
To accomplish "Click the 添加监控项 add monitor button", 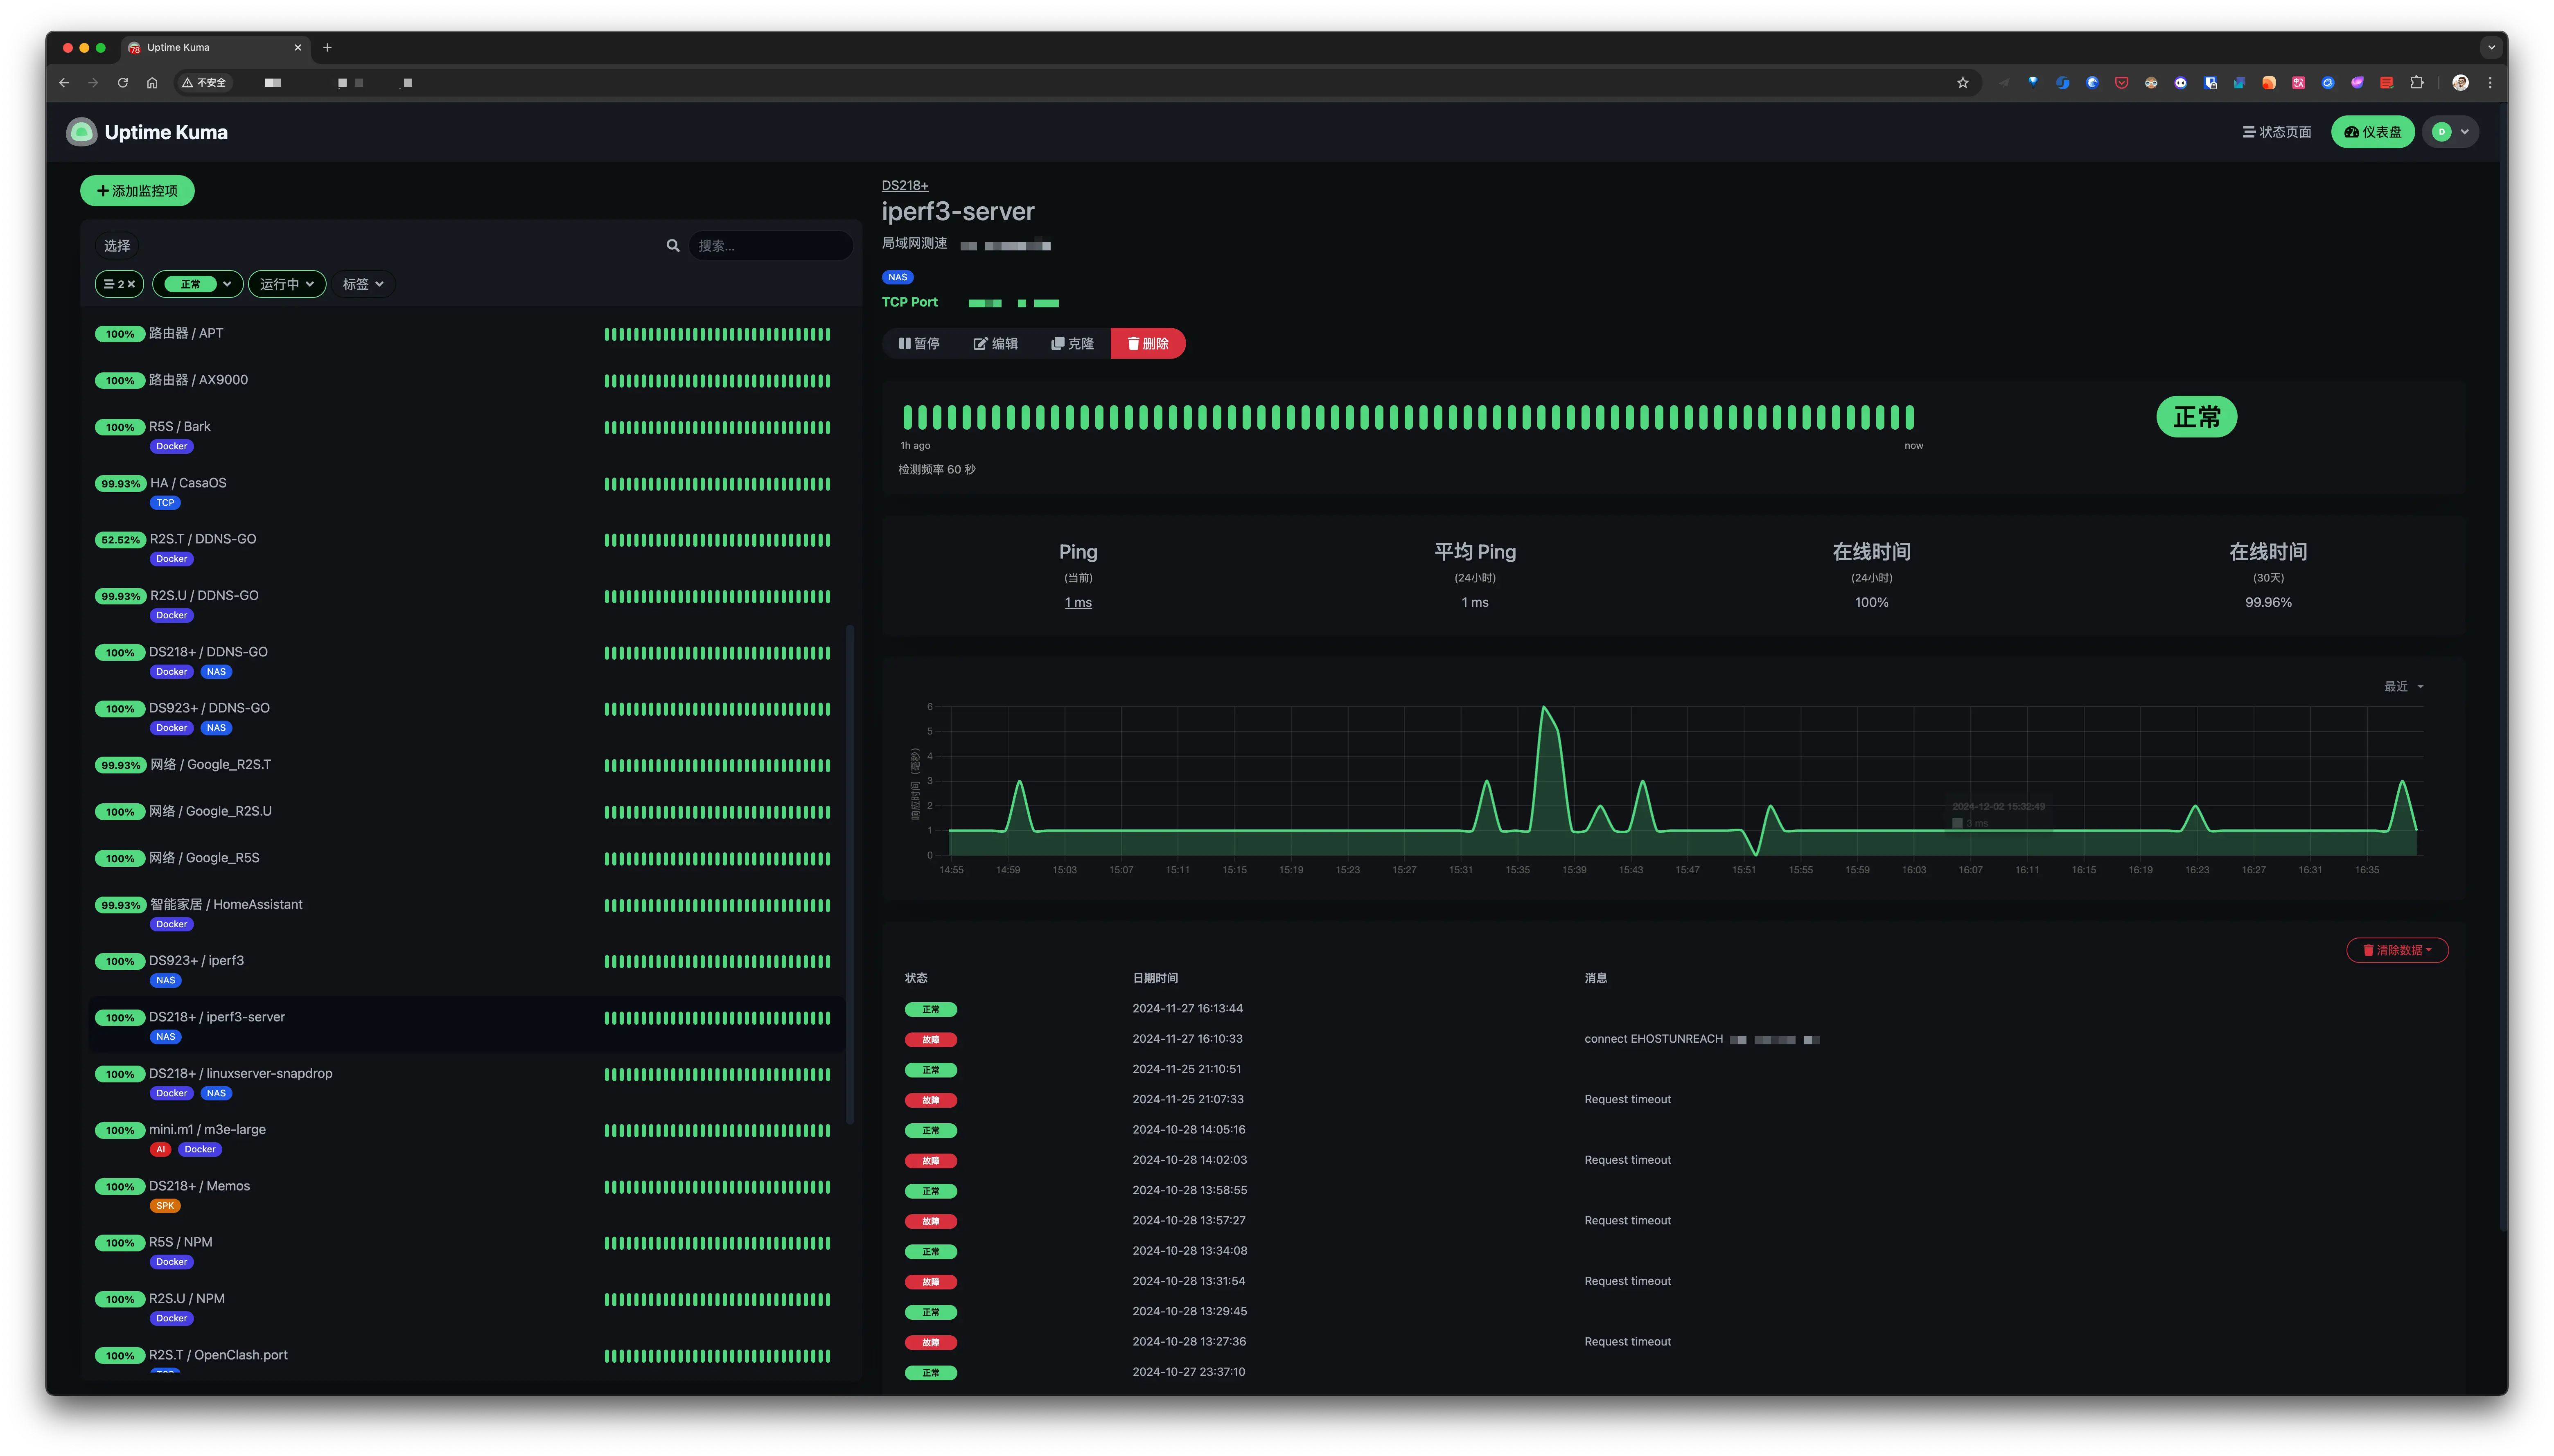I will tap(138, 190).
